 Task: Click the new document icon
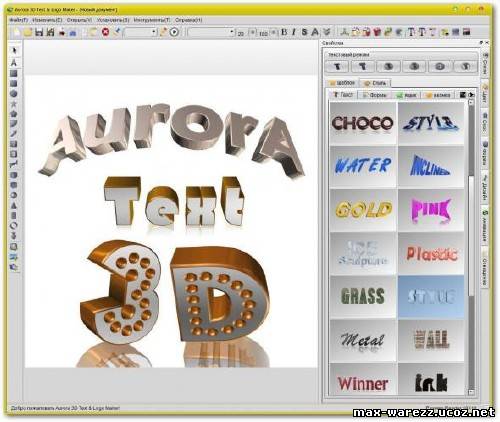tap(17, 32)
